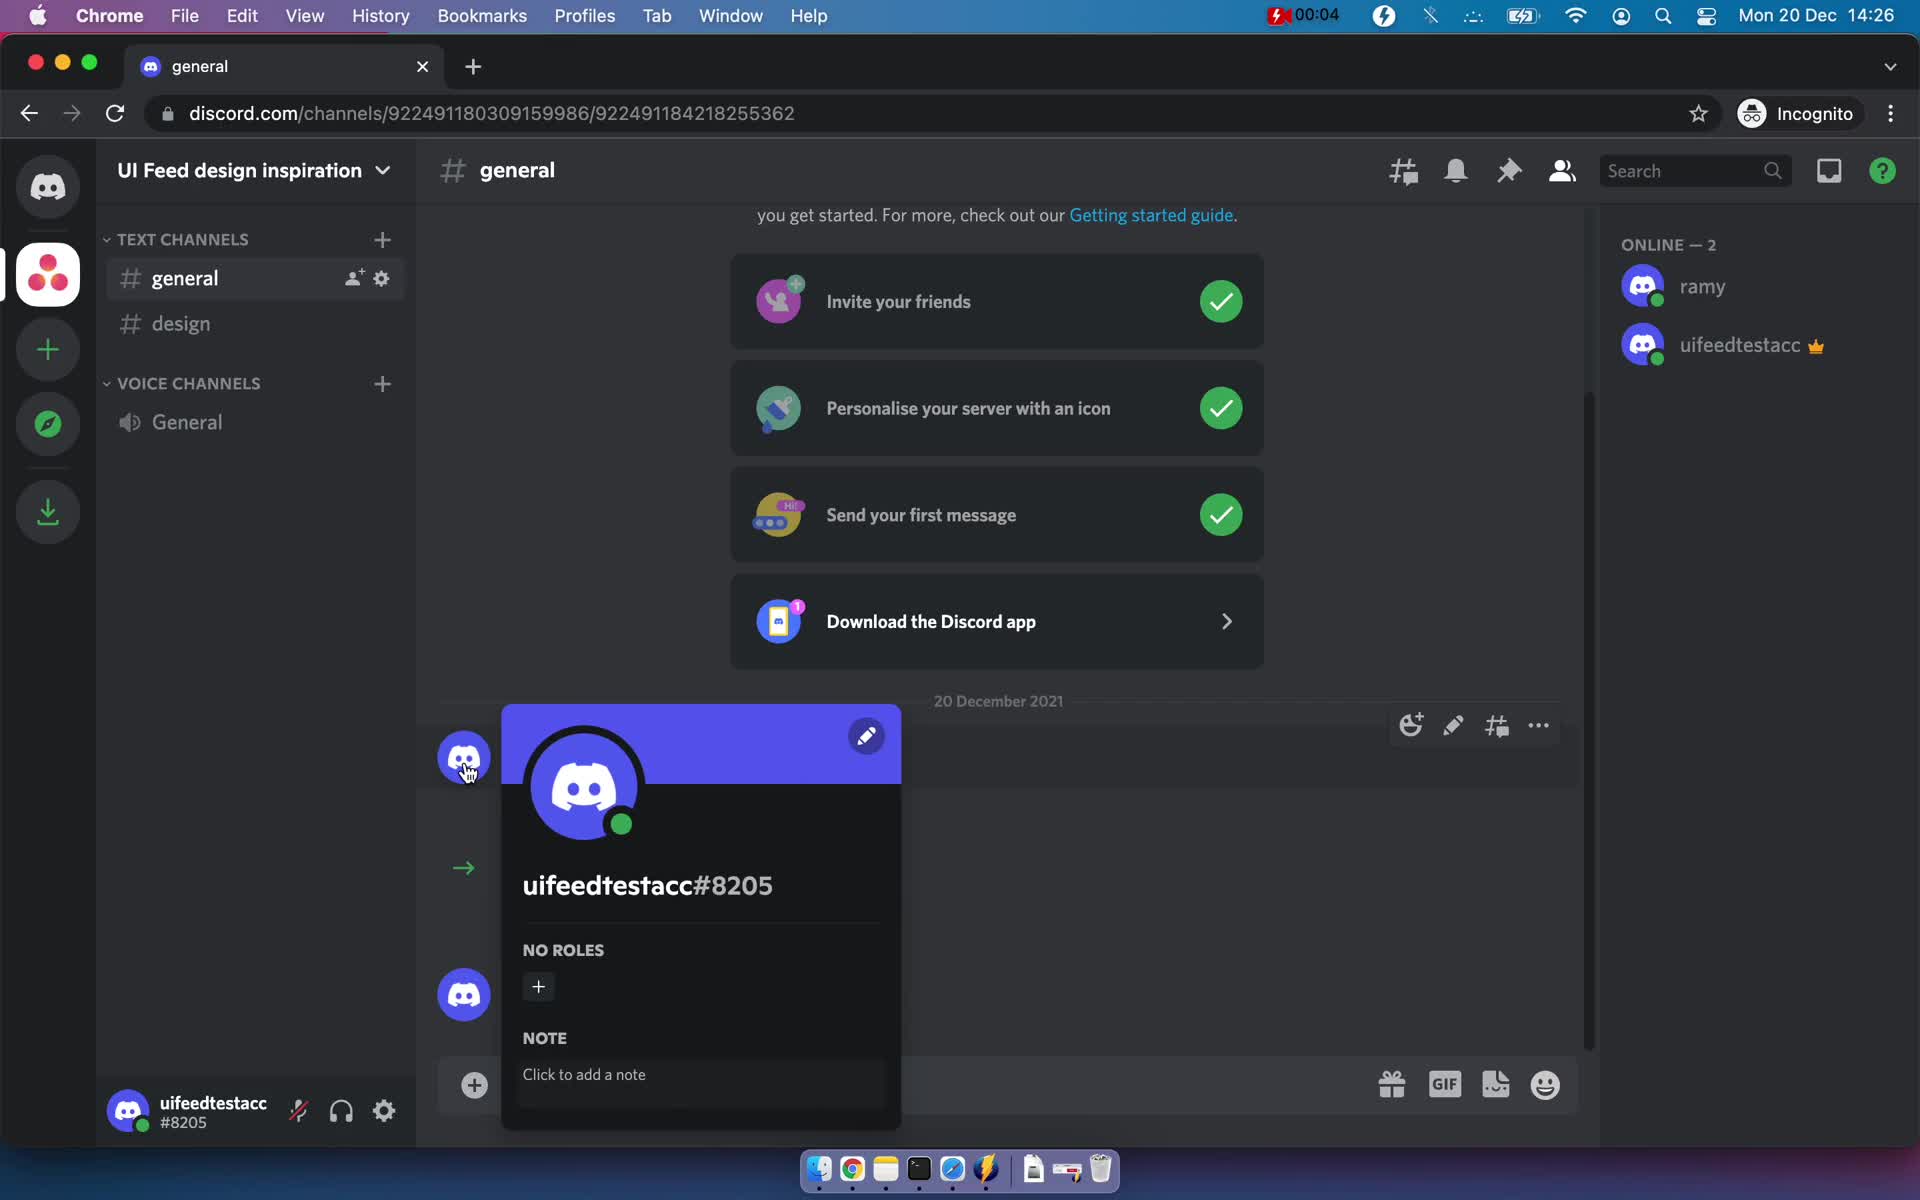1920x1200 pixels.
Task: Open User Settings gear
Action: pyautogui.click(x=384, y=1111)
